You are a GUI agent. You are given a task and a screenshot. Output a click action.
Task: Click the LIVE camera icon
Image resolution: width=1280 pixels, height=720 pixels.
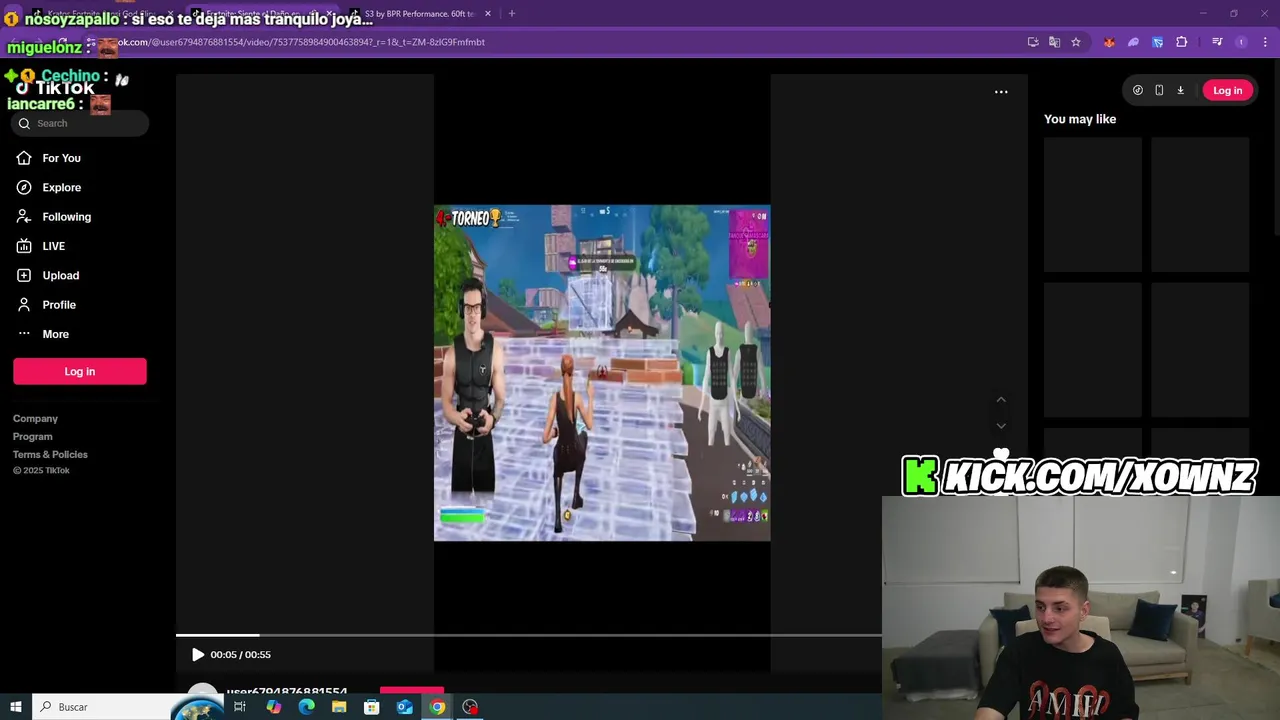pos(24,246)
